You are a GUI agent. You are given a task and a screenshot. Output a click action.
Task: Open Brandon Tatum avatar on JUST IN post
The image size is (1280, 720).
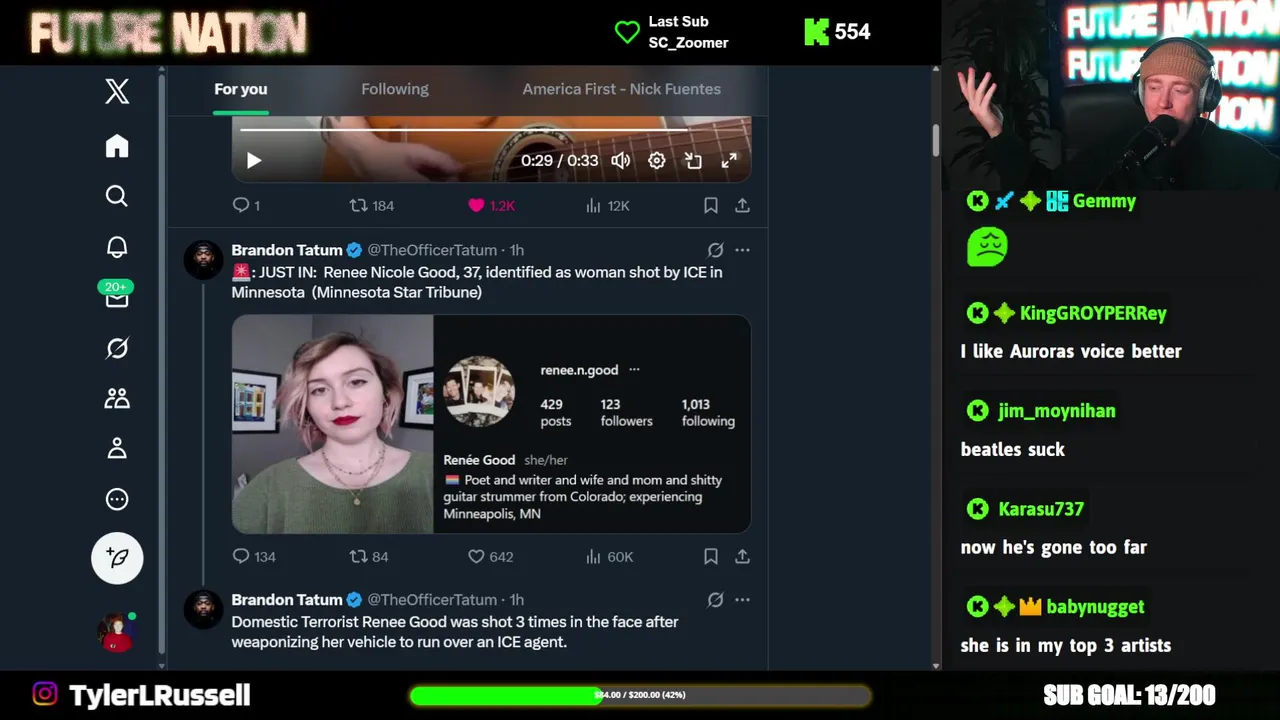(x=203, y=259)
